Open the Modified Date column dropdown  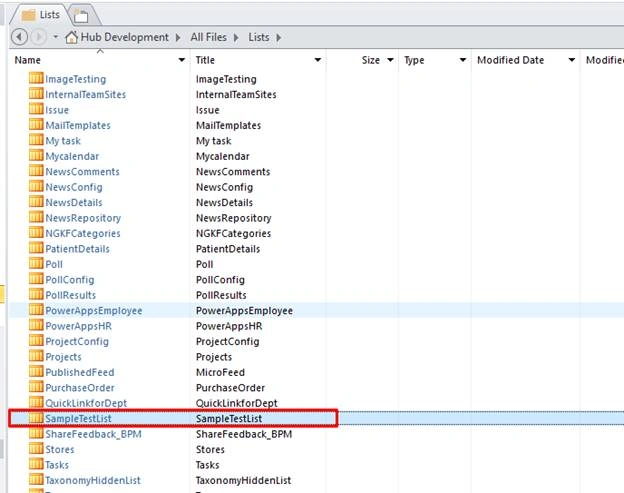(x=571, y=60)
